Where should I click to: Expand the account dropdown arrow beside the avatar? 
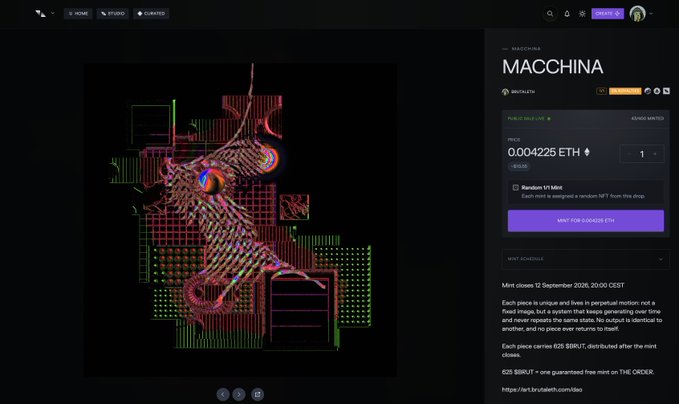point(651,13)
